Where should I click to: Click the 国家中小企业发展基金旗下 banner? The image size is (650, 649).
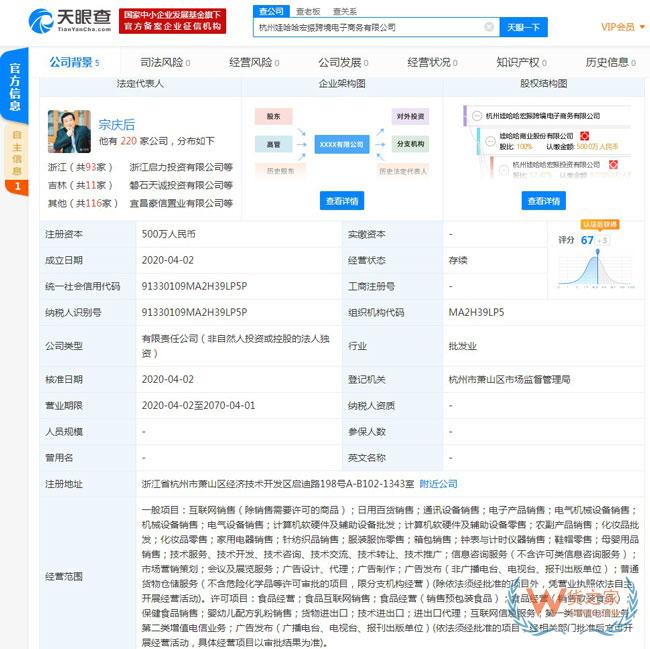pyautogui.click(x=172, y=21)
